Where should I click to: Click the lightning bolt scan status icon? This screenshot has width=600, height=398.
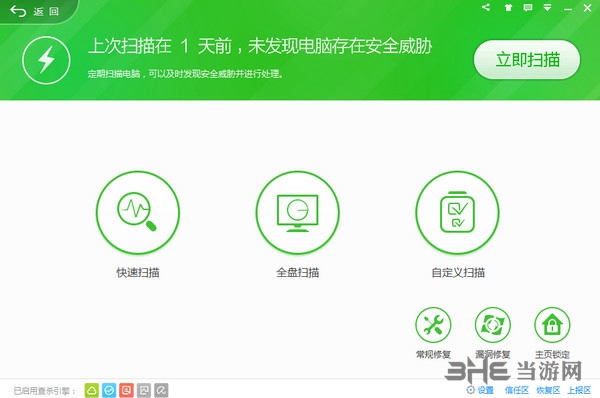46,60
